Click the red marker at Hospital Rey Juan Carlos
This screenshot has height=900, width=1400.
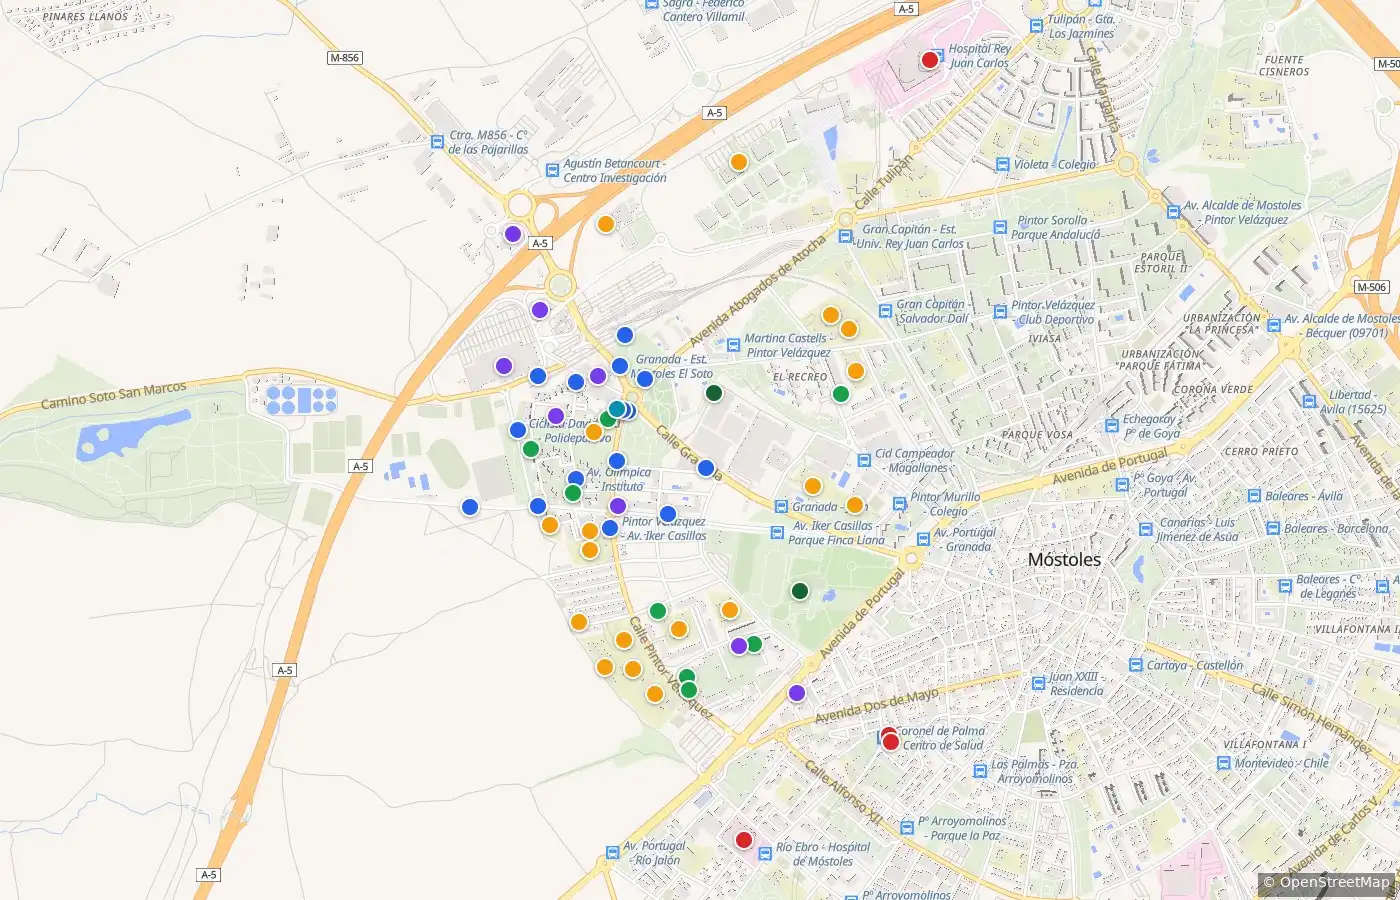click(x=929, y=60)
